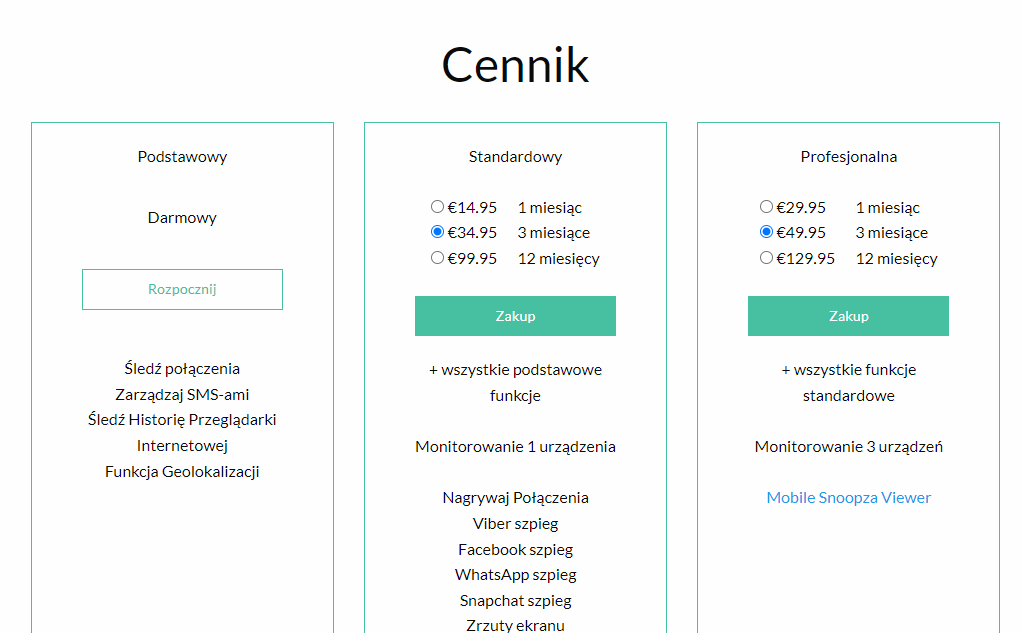
Task: Select the €34.95 3 months Standard radio
Action: pyautogui.click(x=437, y=232)
